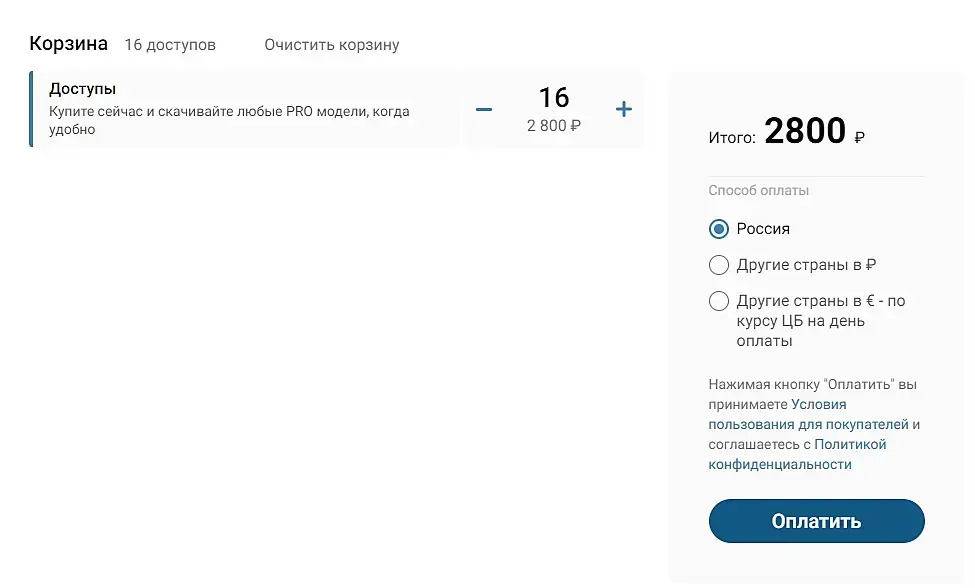Choose 'Другие страны в ₽' payment method
This screenshot has height=588, width=975.
pos(719,265)
